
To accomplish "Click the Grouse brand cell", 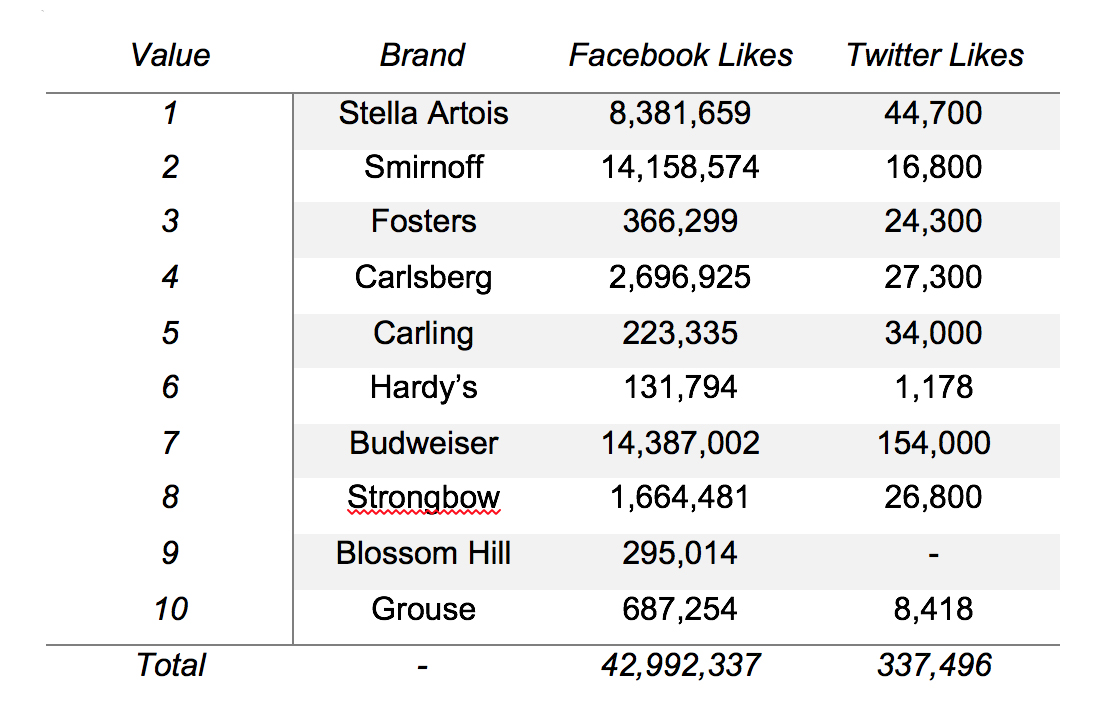I will pos(424,609).
